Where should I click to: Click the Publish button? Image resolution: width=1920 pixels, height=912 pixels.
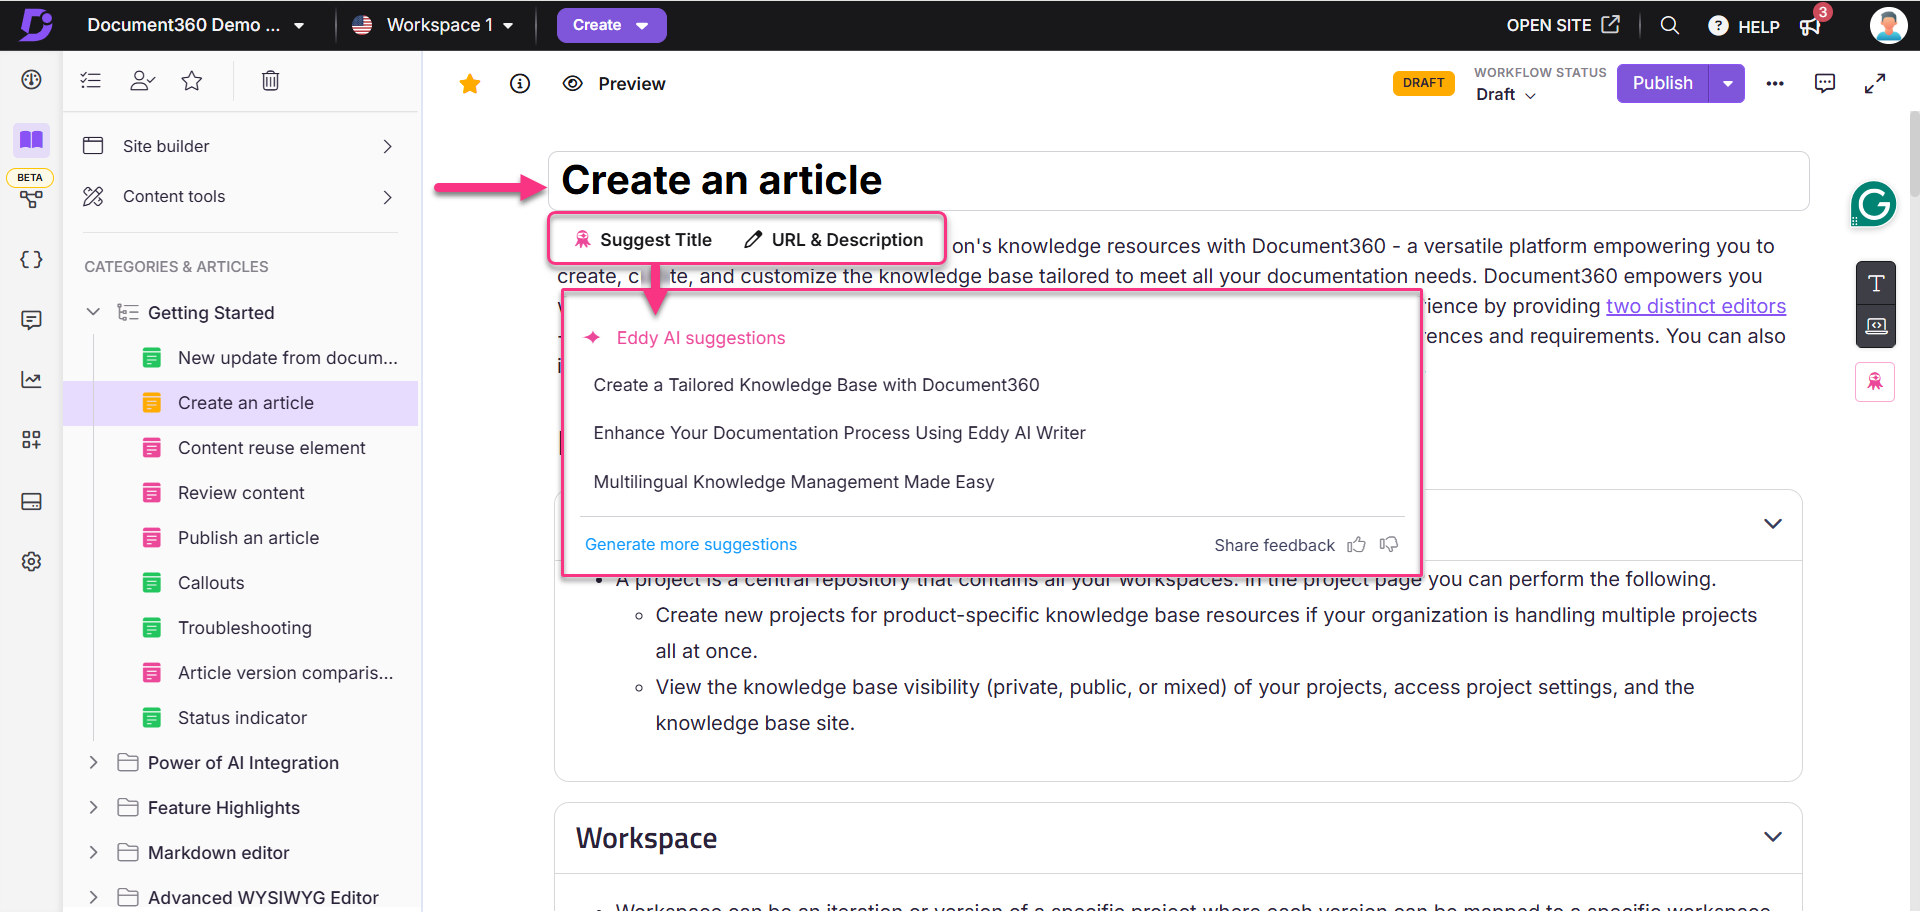point(1662,83)
